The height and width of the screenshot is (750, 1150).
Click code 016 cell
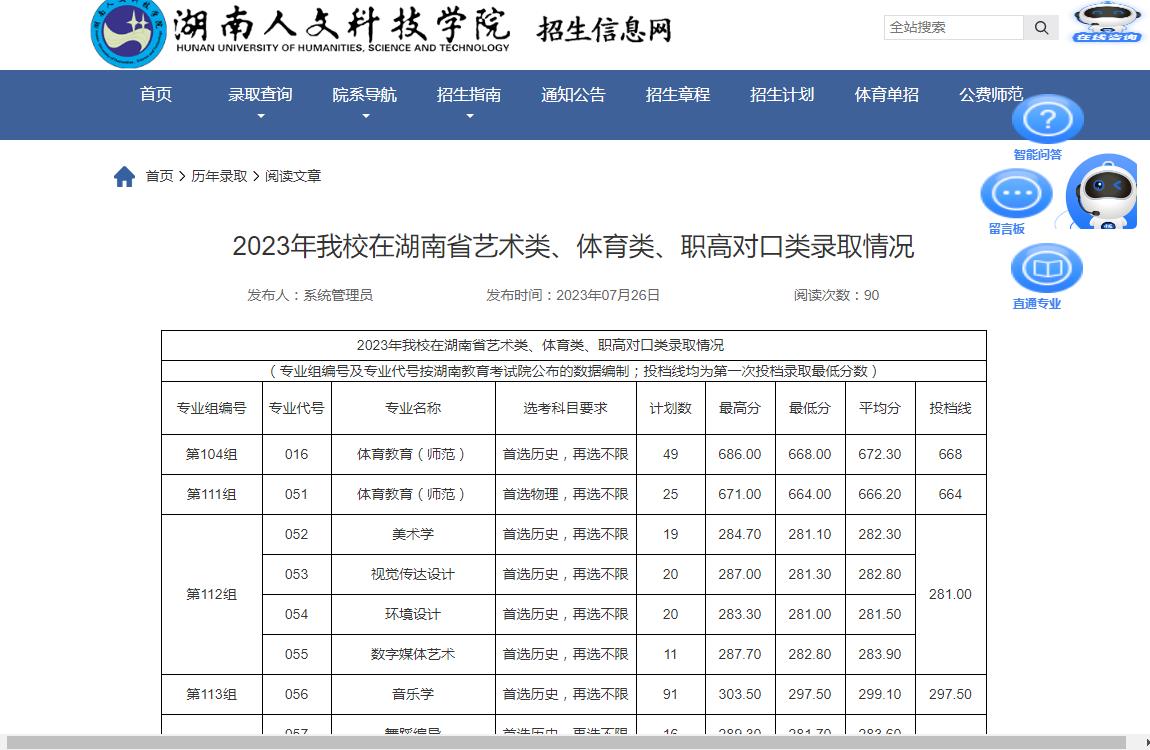(296, 455)
